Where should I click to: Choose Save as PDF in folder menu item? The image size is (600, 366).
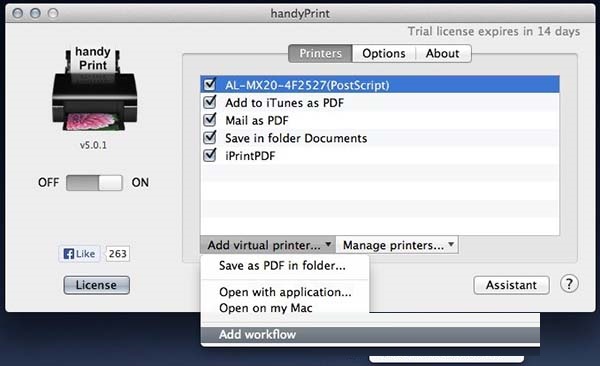tap(285, 266)
